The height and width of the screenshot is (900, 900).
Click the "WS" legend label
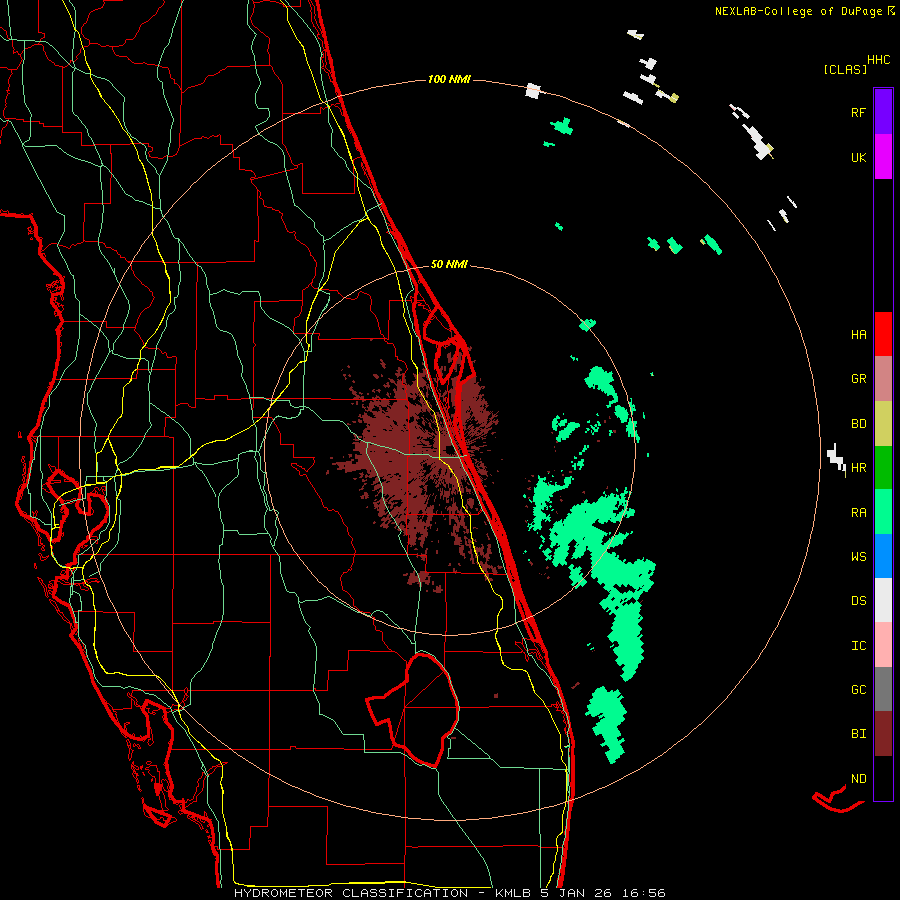tap(858, 557)
